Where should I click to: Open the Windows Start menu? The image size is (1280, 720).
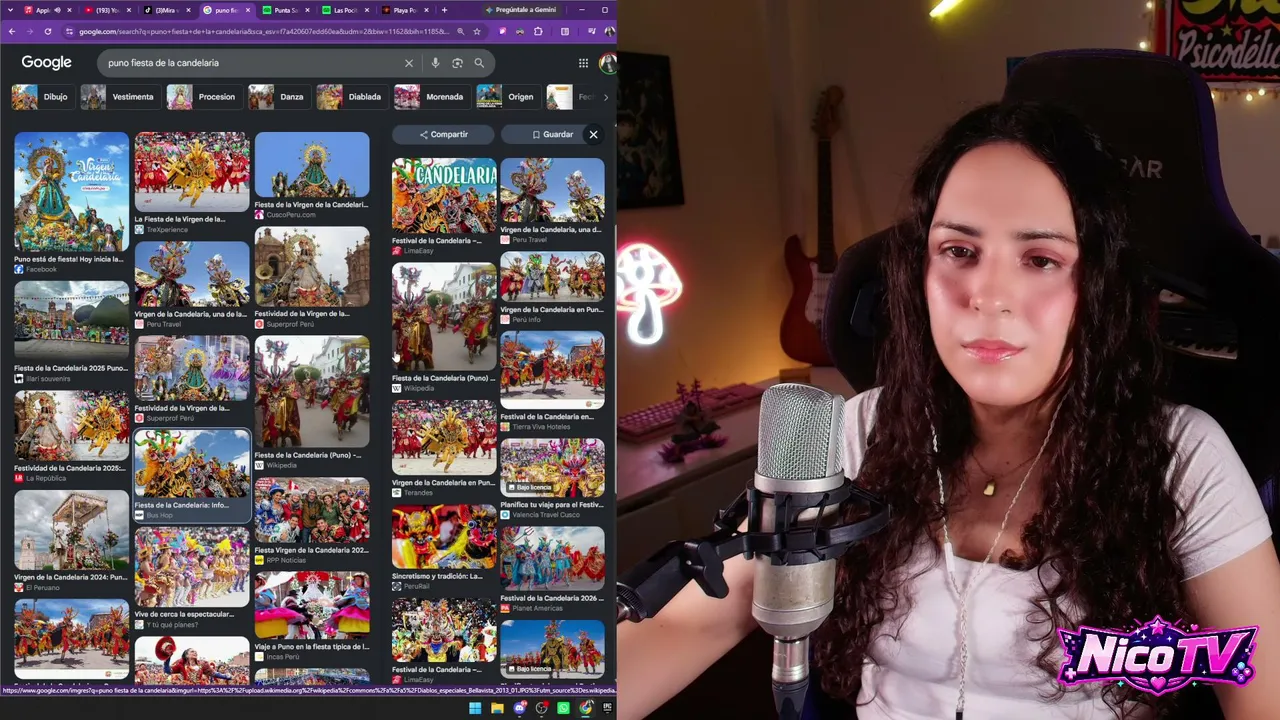pos(475,708)
